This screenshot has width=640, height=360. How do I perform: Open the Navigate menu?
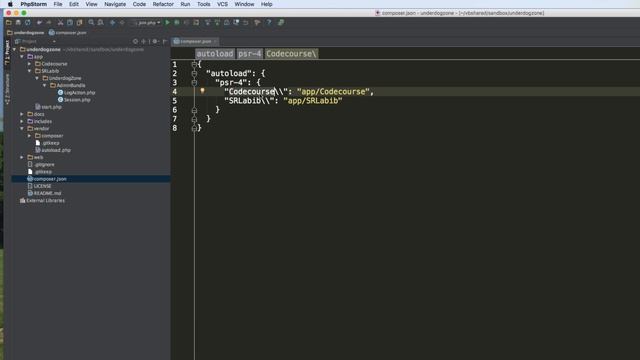tap(115, 4)
